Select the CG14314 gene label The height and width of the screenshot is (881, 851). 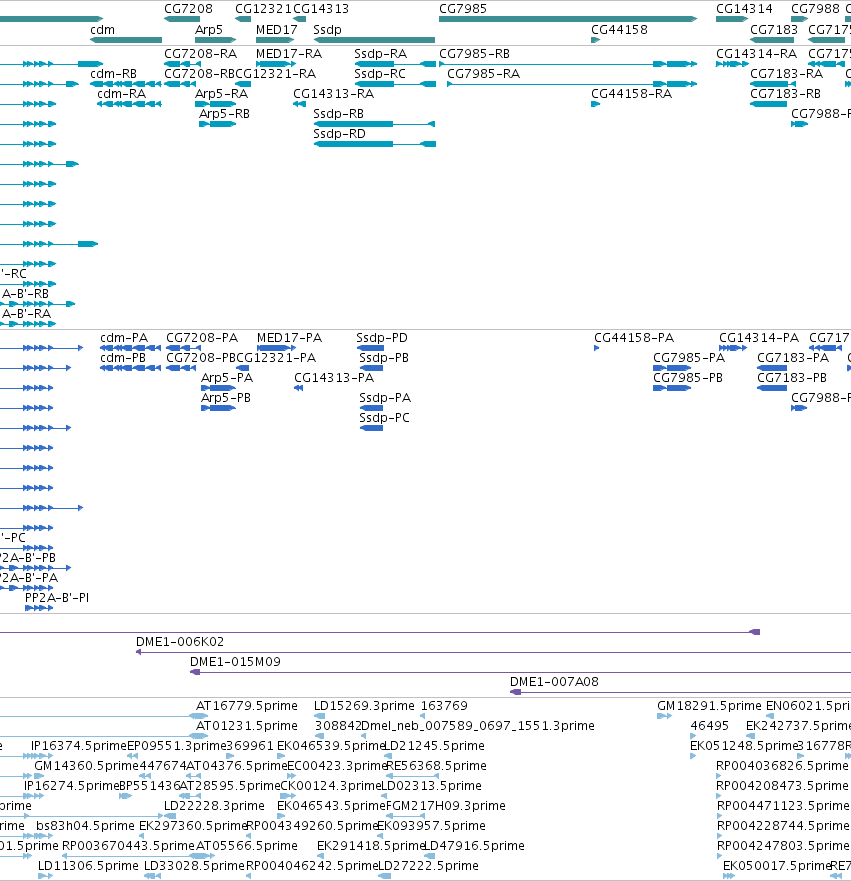(x=744, y=9)
